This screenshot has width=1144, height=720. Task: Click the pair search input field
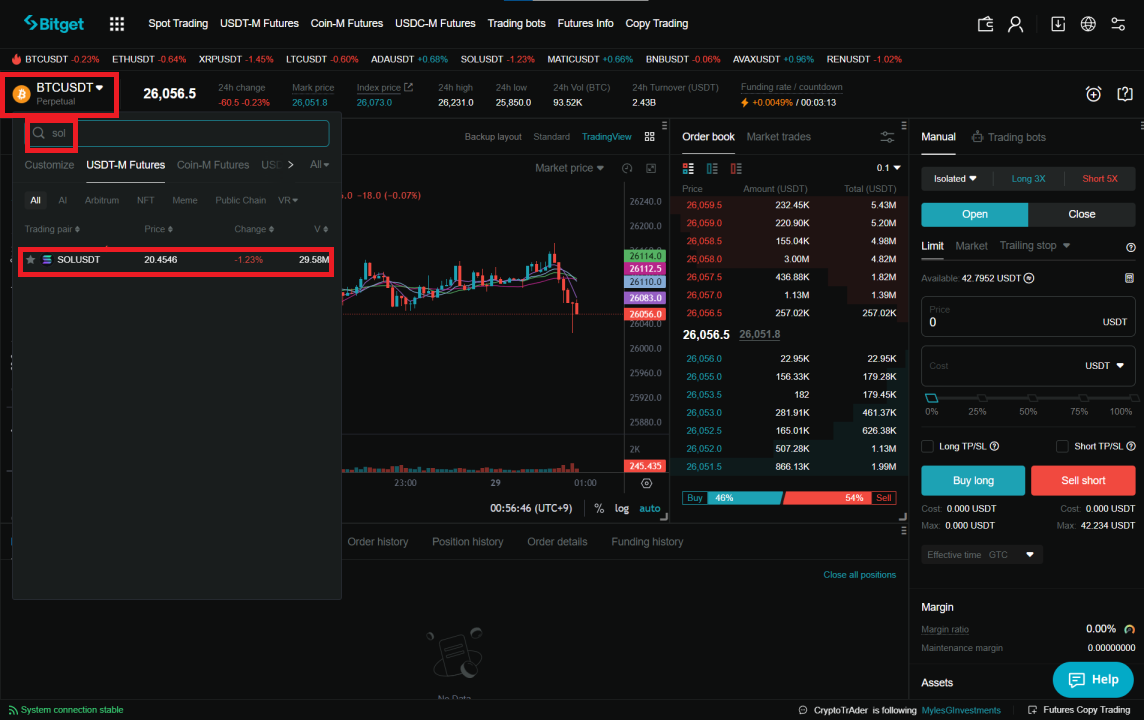[x=177, y=133]
